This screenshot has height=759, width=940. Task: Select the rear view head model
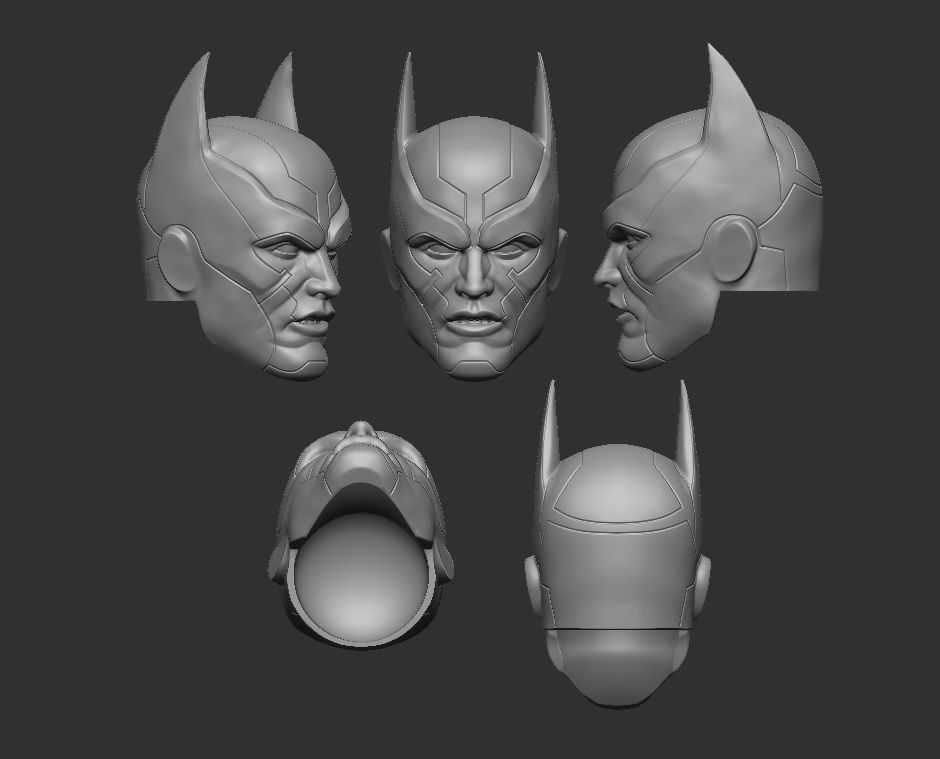(x=617, y=543)
